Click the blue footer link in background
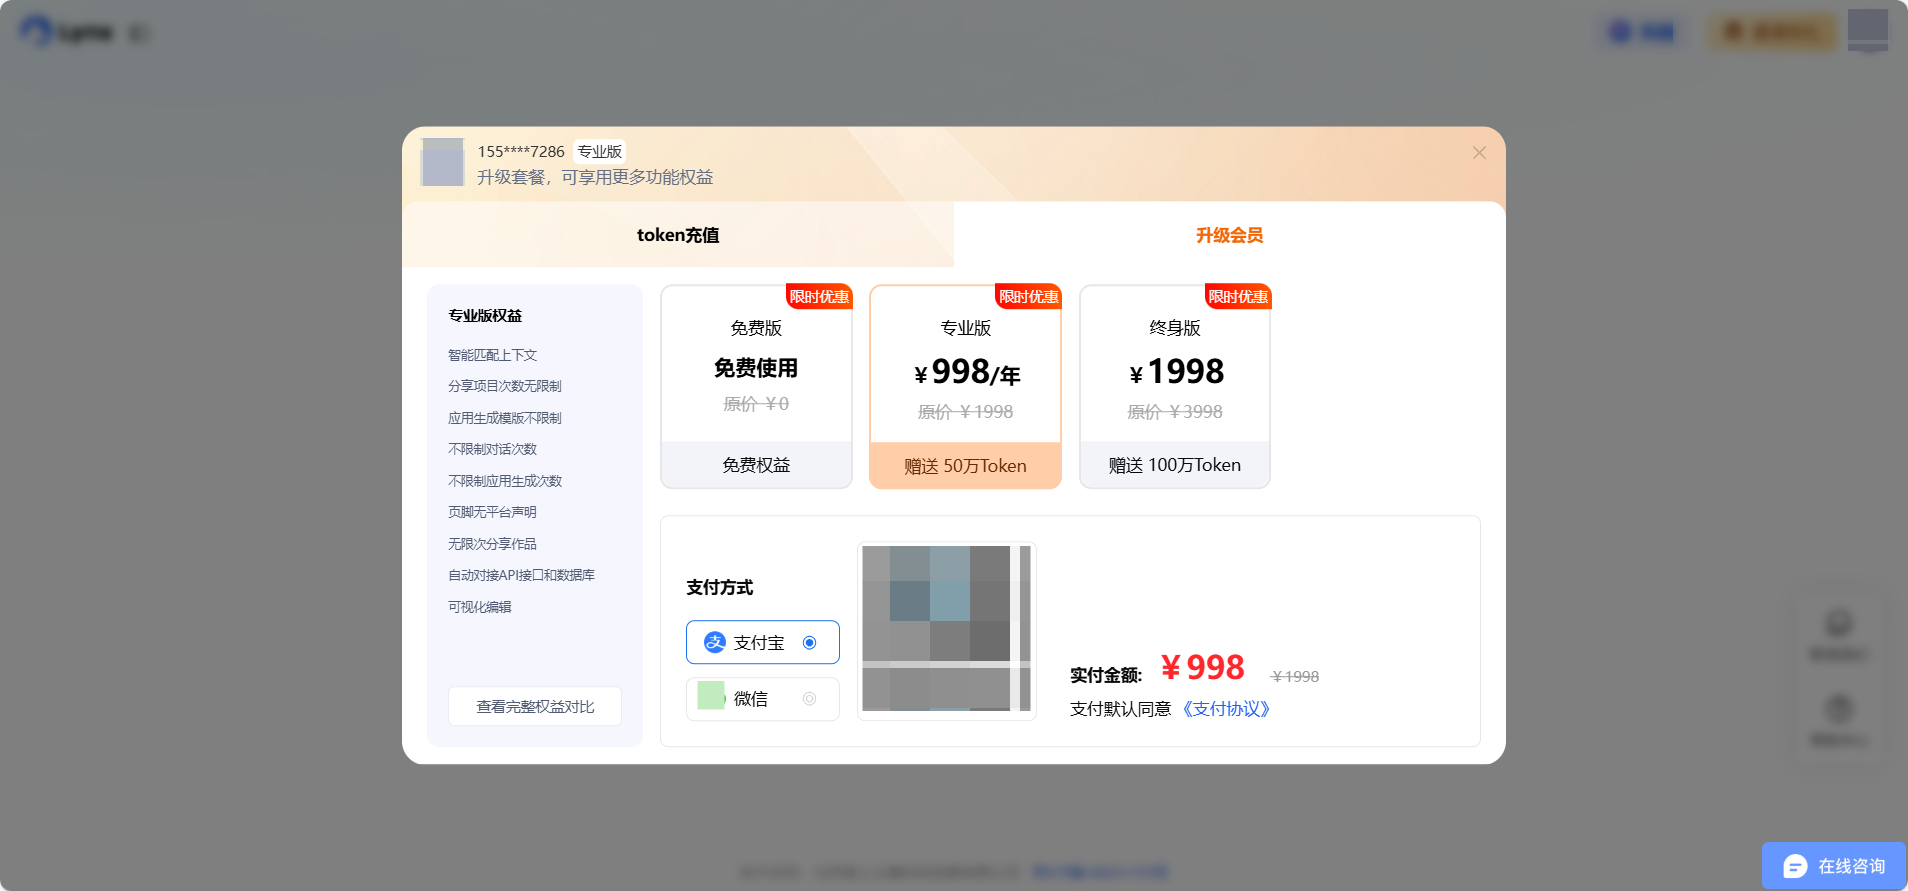Viewport: 1908px width, 891px height. (1099, 872)
